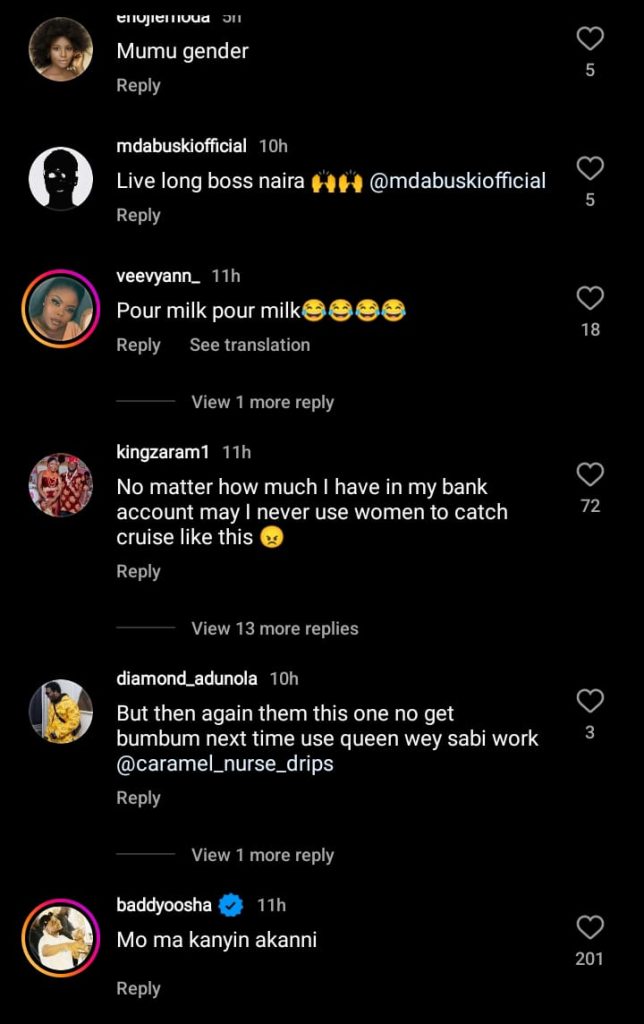Reply to baddyoosha's comment
The width and height of the screenshot is (644, 1024).
[x=138, y=988]
